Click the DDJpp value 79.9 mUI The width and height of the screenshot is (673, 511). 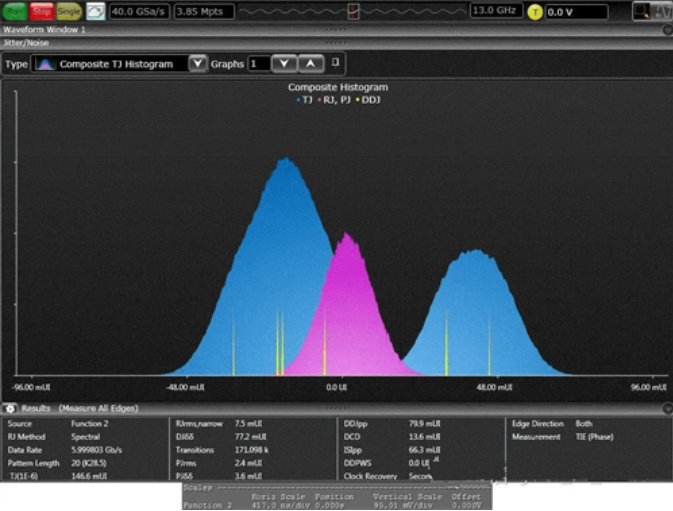point(424,424)
